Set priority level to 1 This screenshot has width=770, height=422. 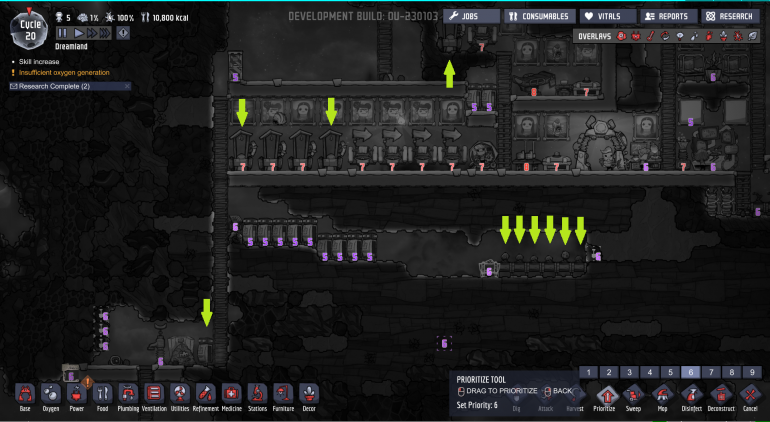[589, 372]
